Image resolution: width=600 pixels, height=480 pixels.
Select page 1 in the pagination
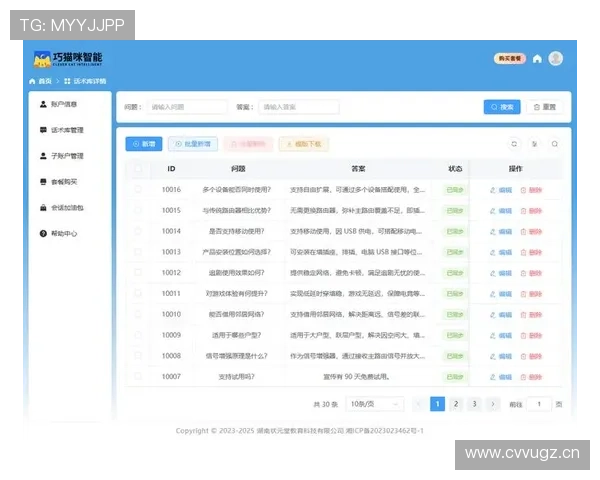coord(437,404)
